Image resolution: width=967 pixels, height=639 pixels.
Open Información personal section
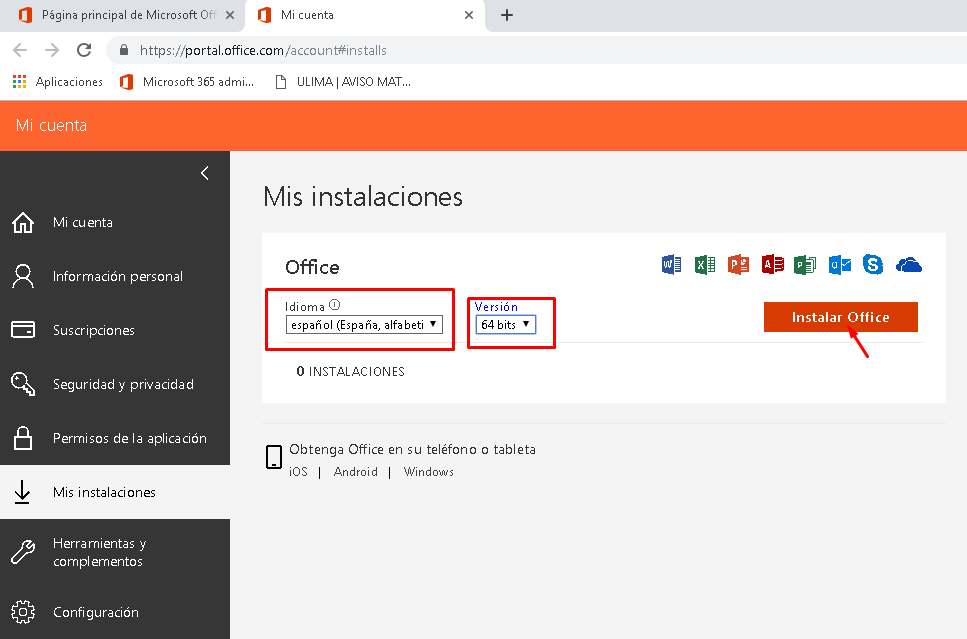pos(115,276)
